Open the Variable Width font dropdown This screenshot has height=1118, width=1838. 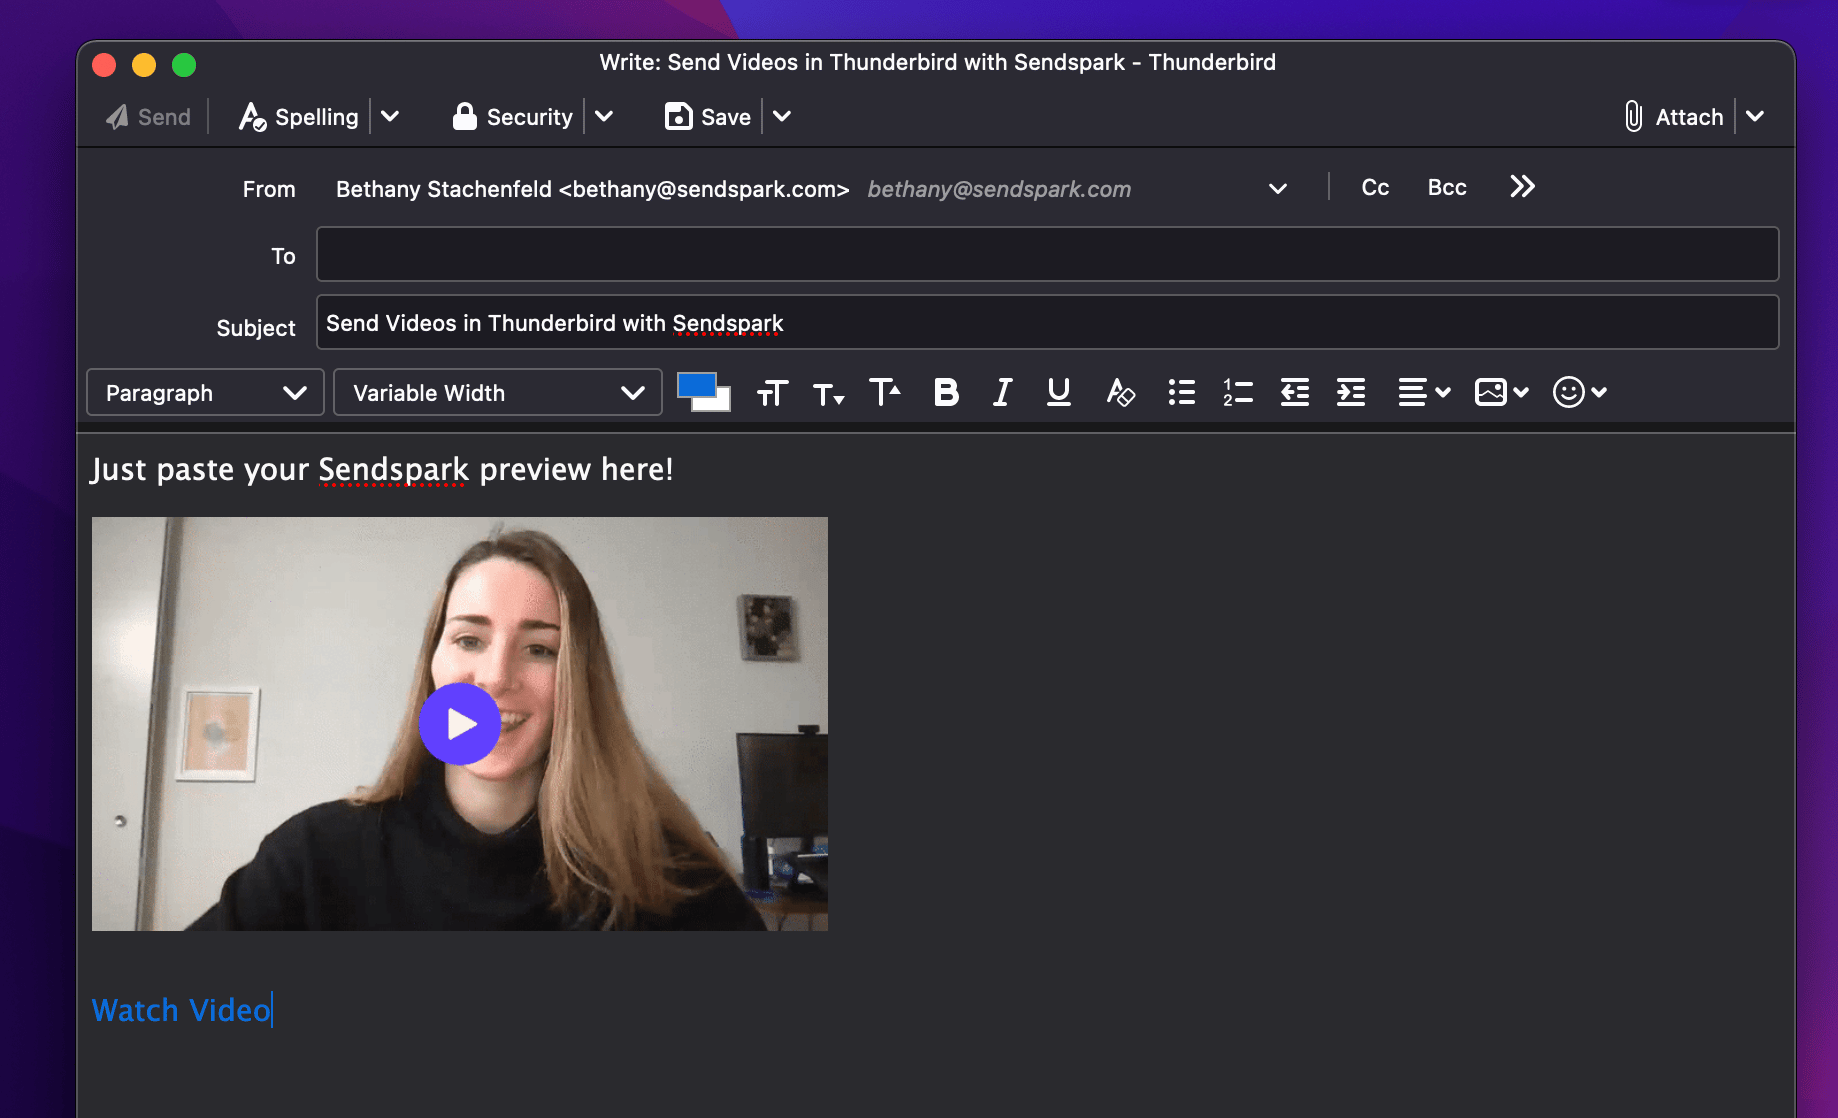[x=497, y=392]
